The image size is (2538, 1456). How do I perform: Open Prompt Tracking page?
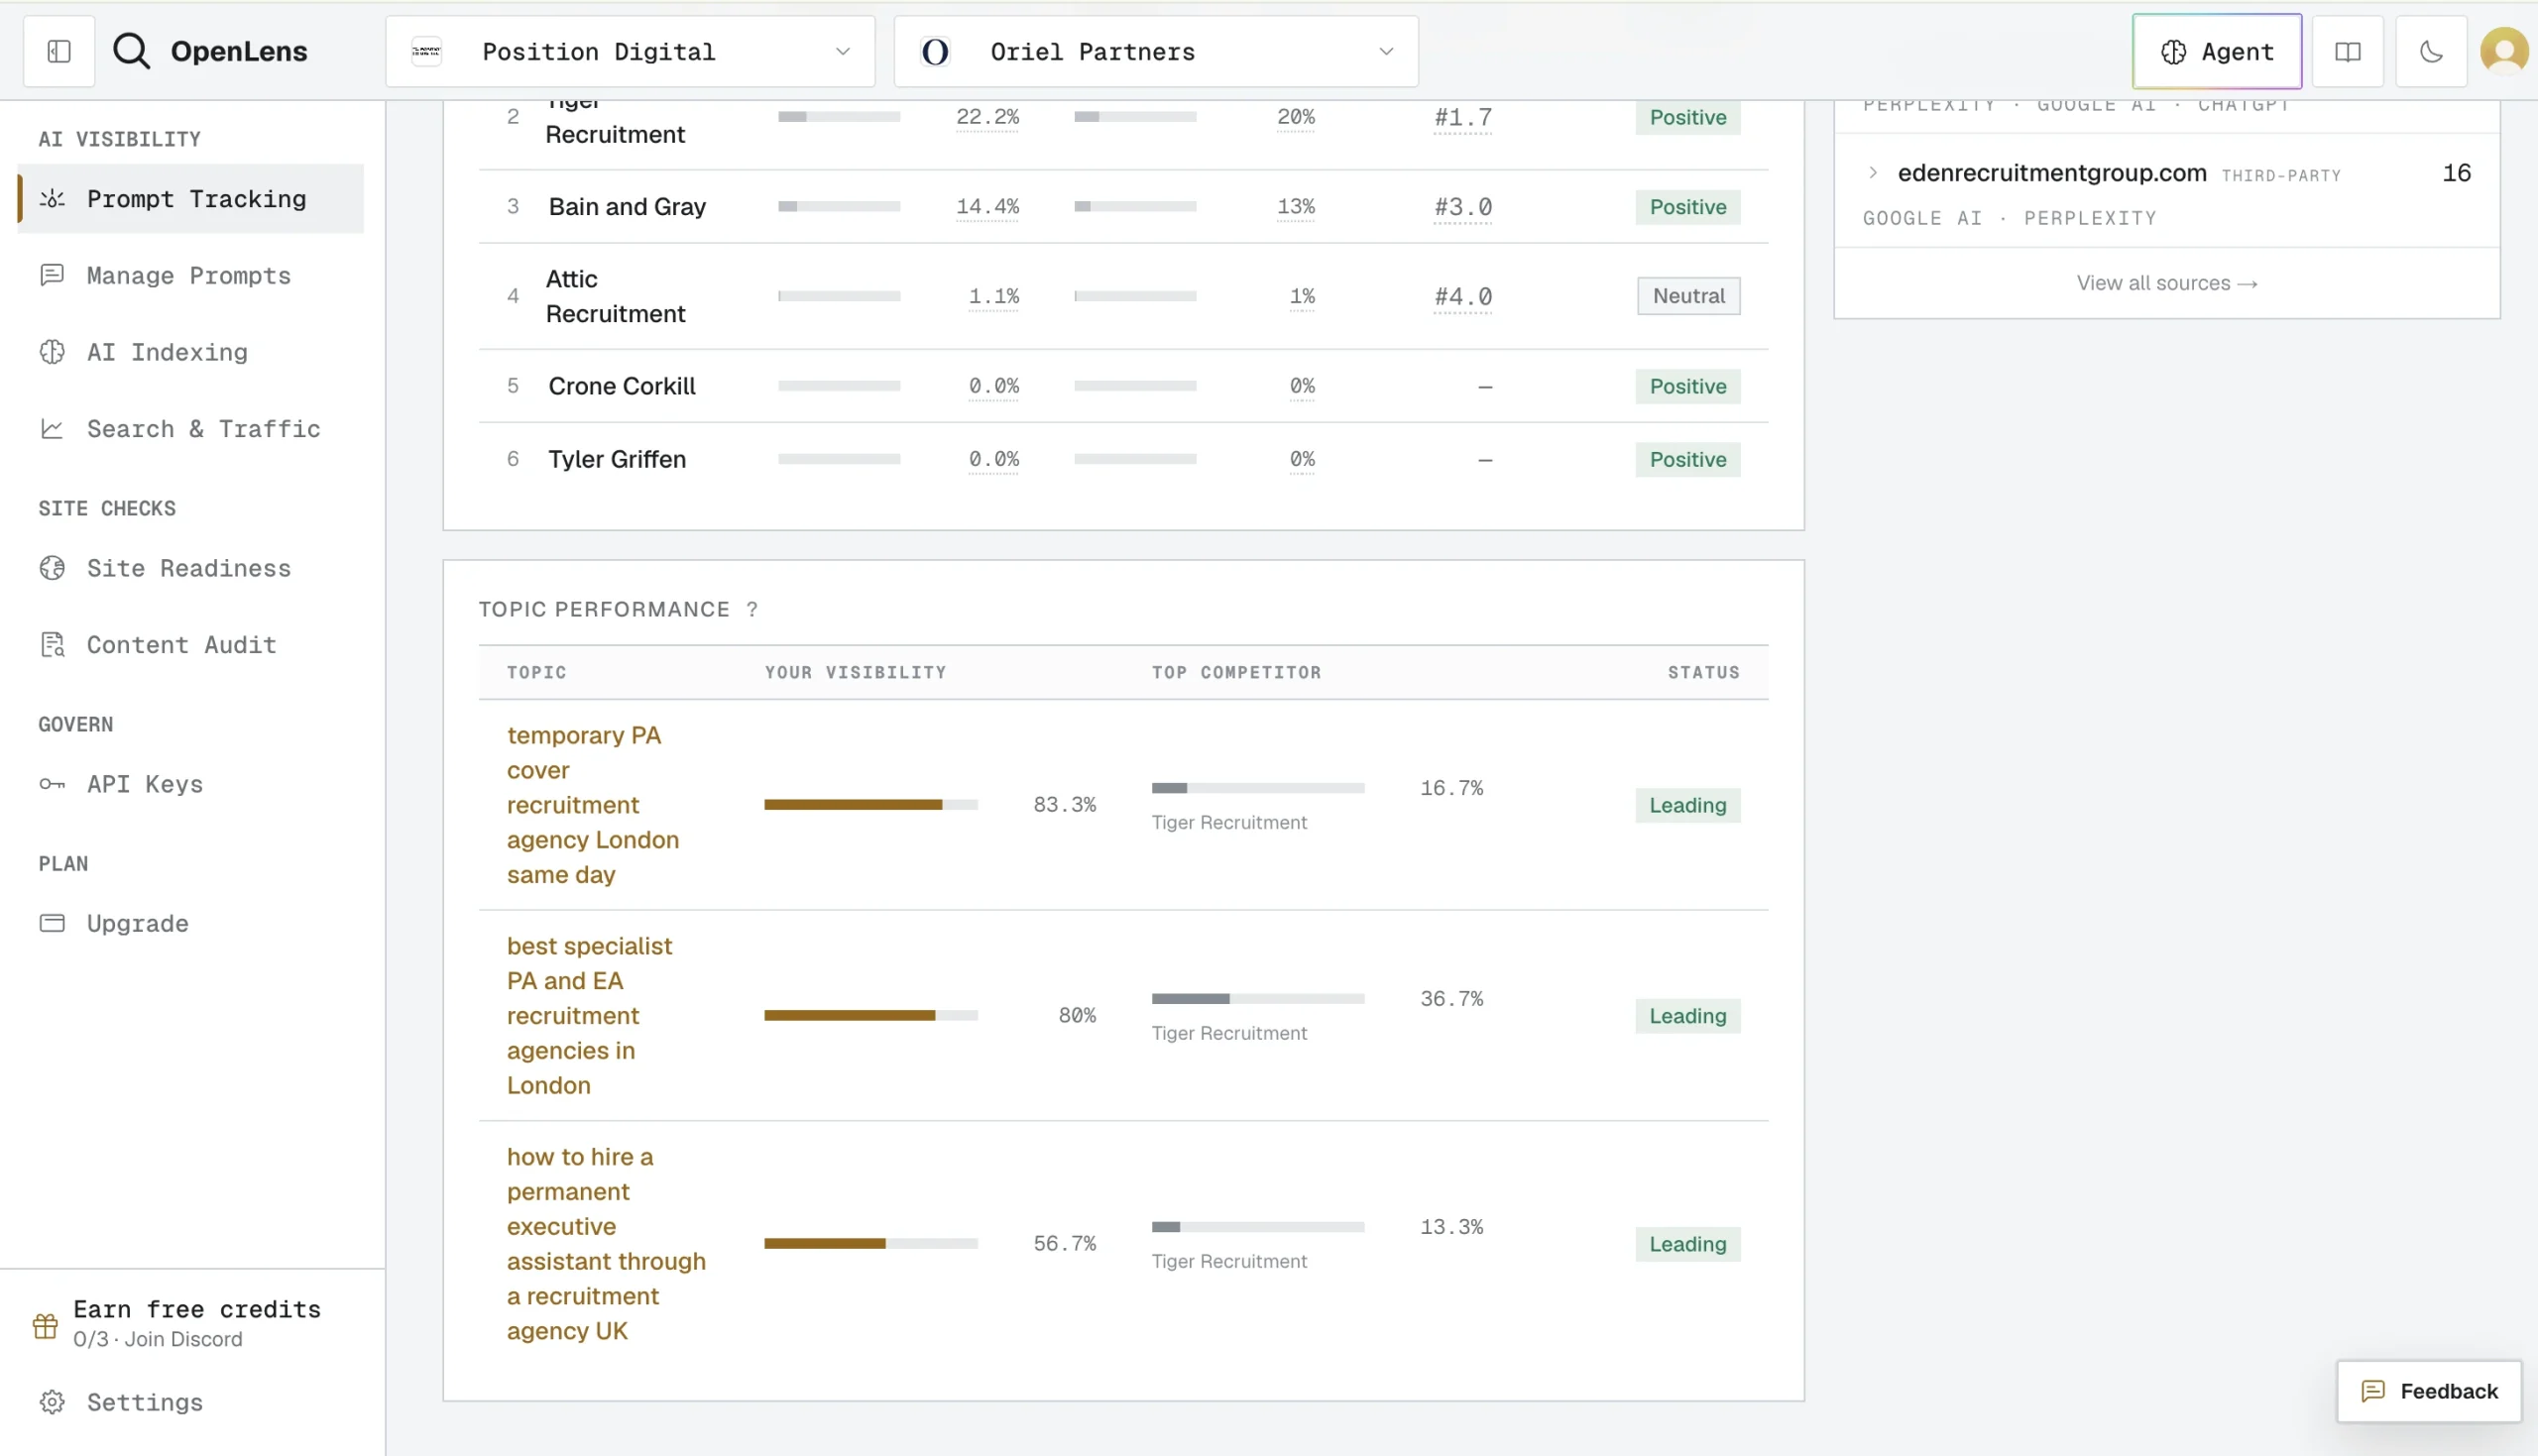click(191, 199)
